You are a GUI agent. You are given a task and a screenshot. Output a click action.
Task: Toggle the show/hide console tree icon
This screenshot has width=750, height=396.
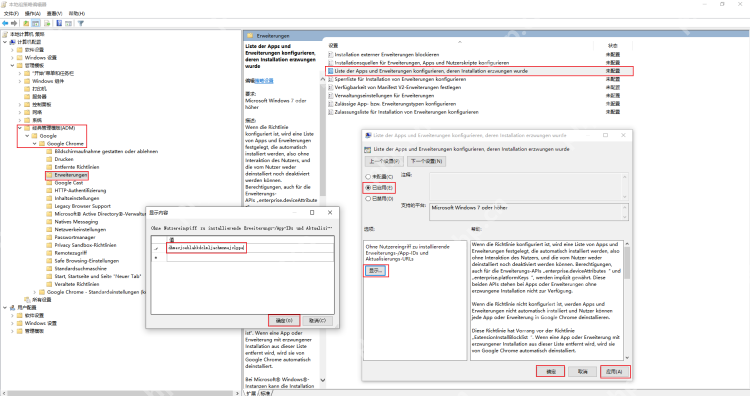[36, 23]
